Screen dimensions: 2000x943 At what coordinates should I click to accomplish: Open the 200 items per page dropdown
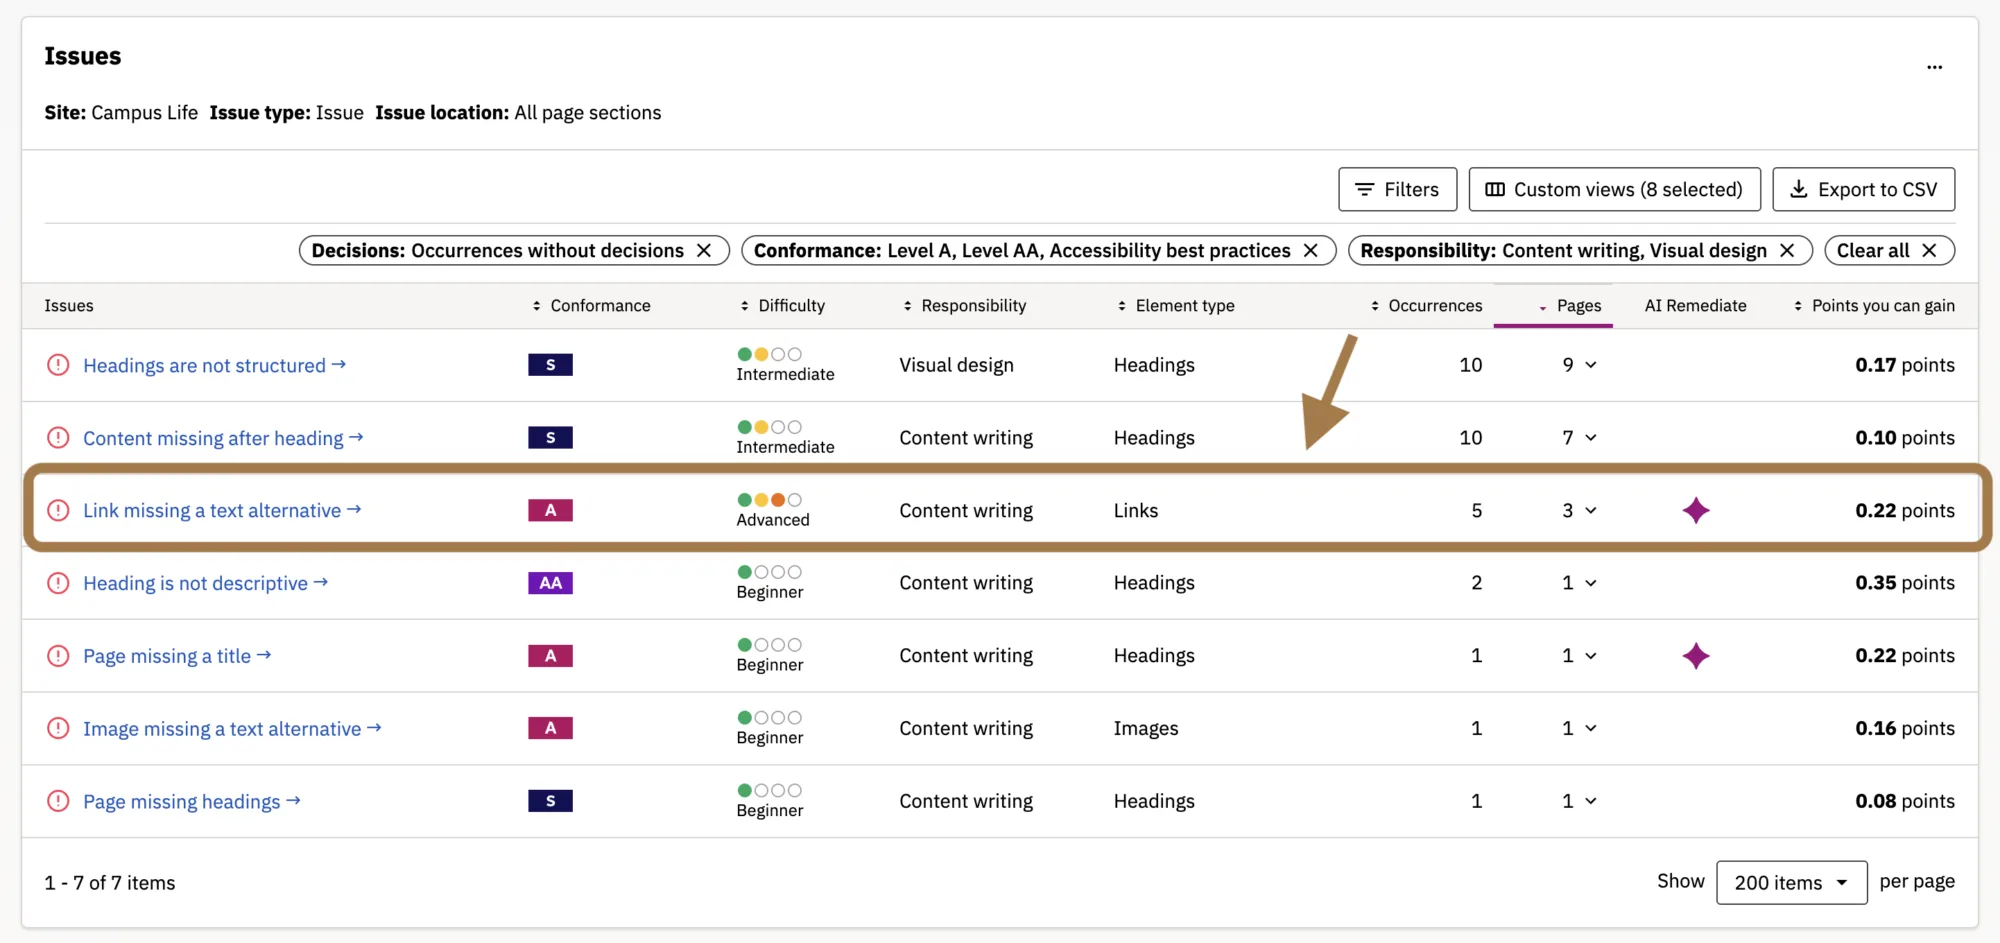click(x=1791, y=883)
